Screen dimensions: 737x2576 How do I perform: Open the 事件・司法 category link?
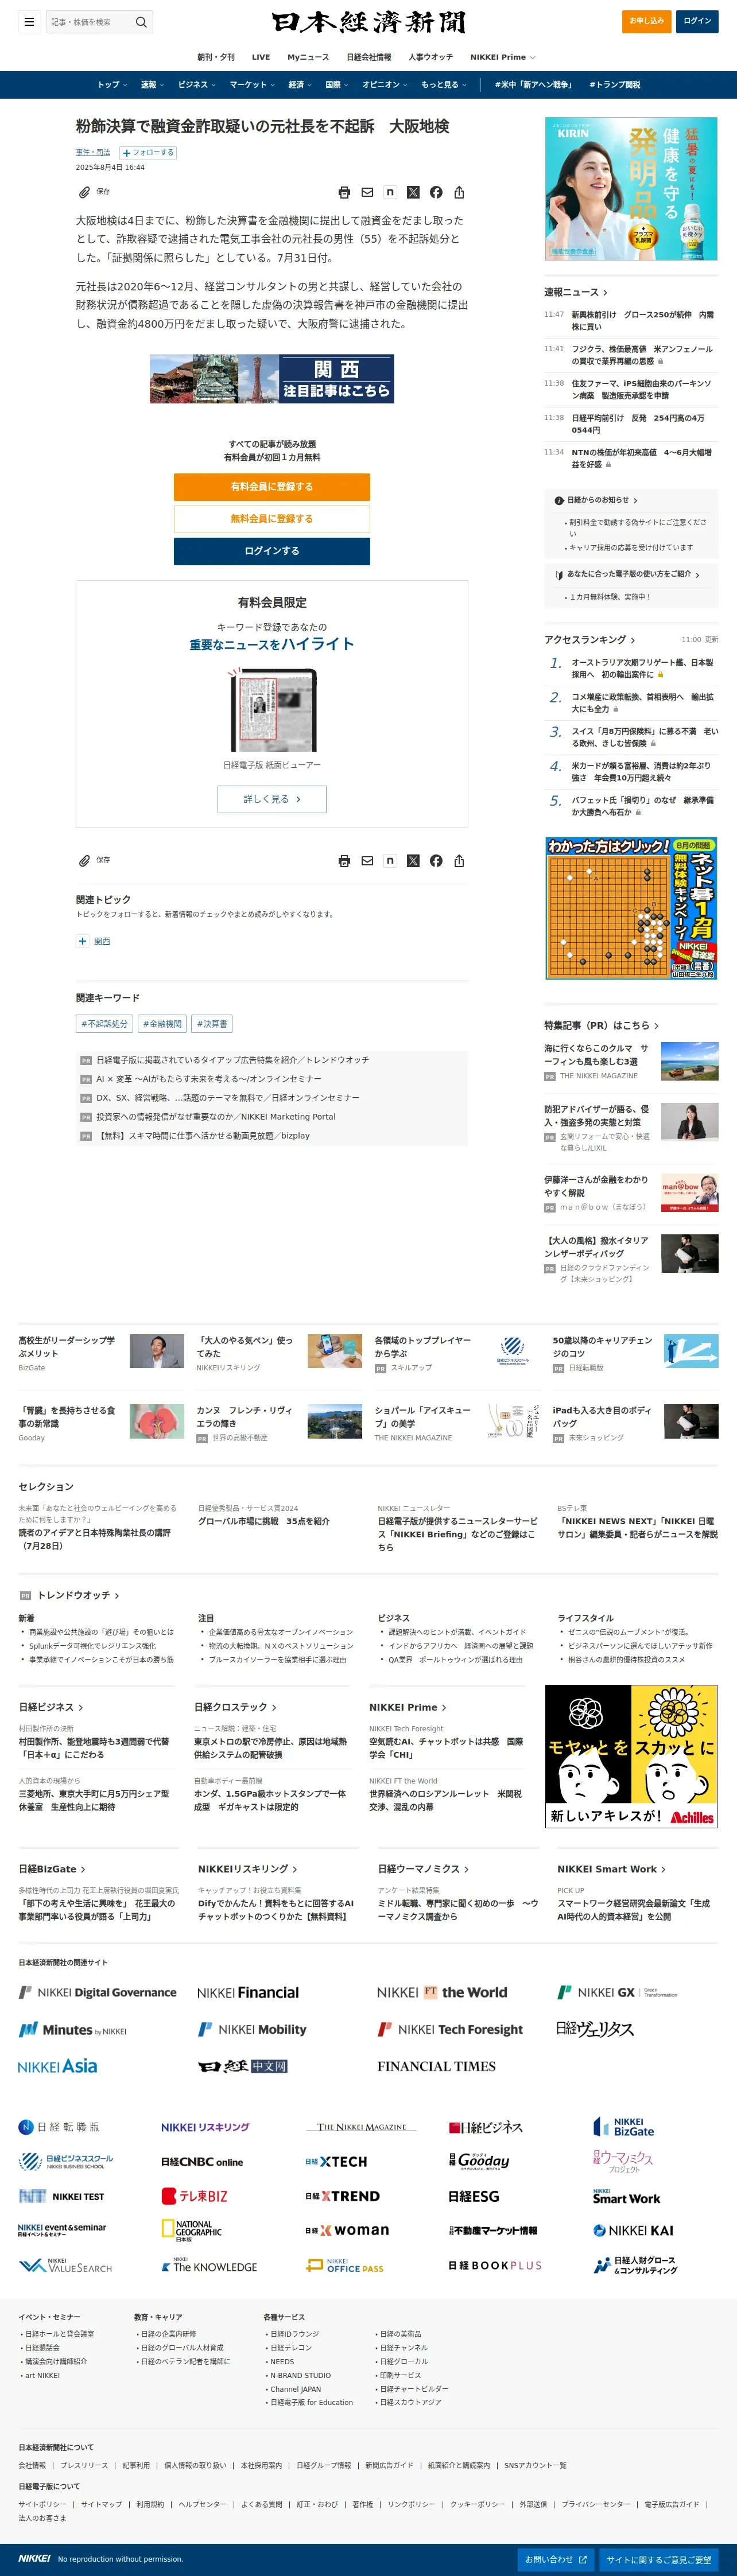pos(93,153)
